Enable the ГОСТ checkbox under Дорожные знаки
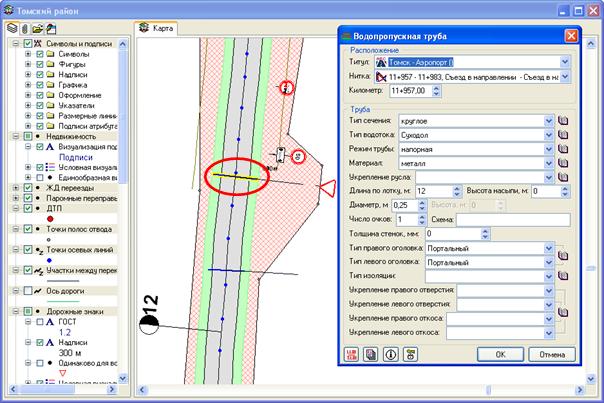This screenshot has height=403, width=604. 40,323
